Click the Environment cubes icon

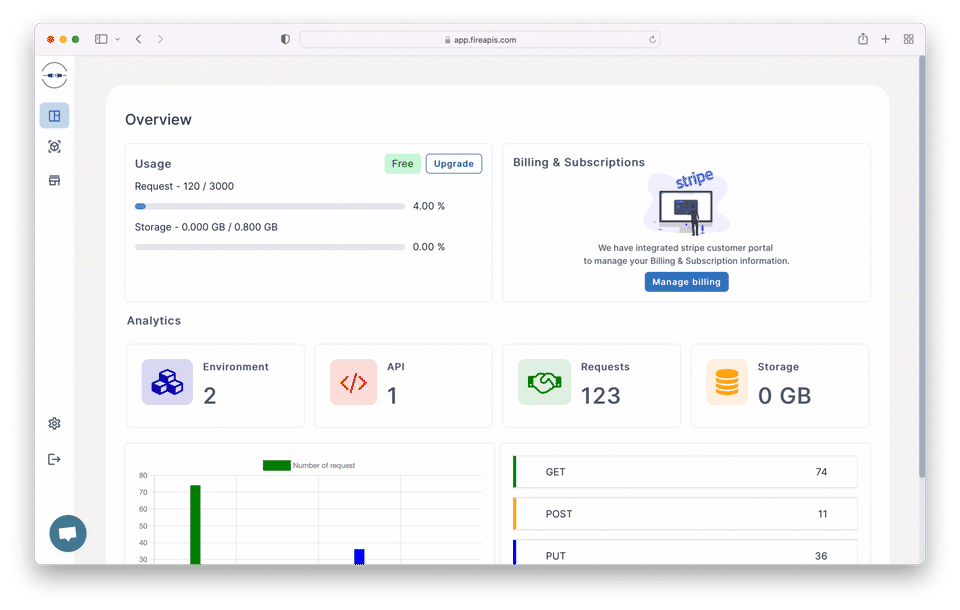pyautogui.click(x=167, y=382)
